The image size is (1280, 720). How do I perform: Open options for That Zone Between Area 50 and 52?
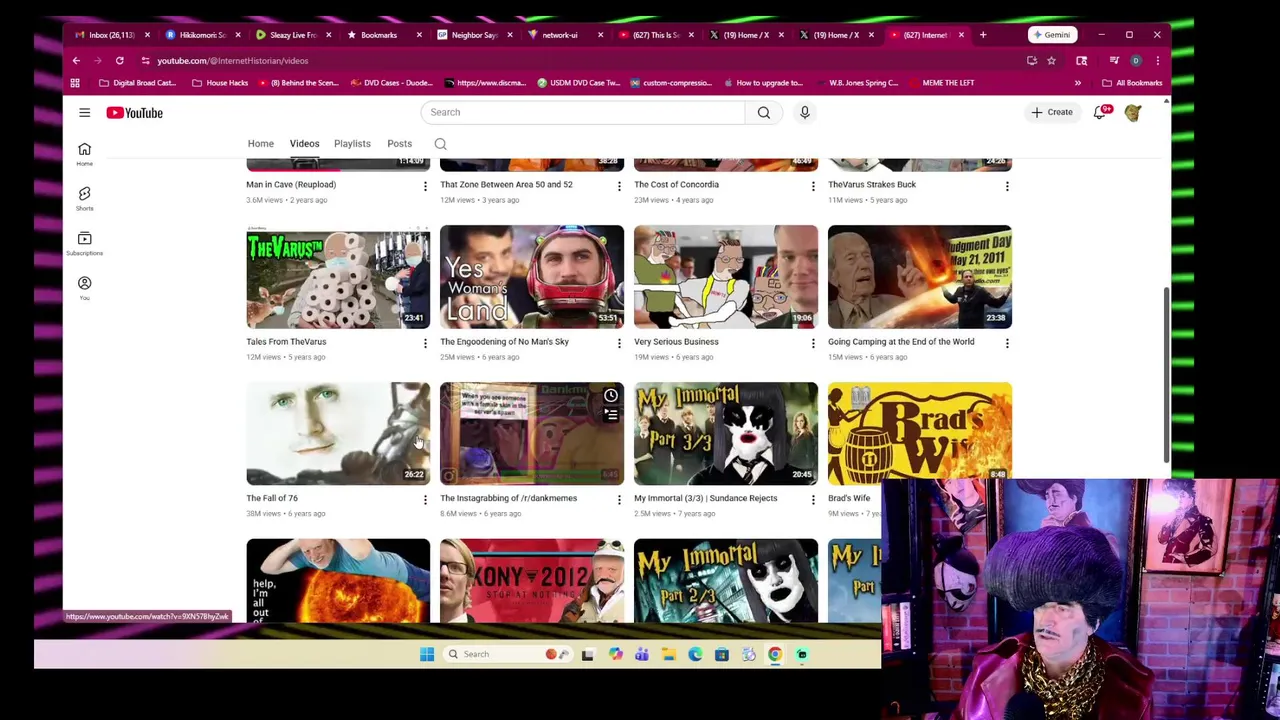(x=619, y=186)
